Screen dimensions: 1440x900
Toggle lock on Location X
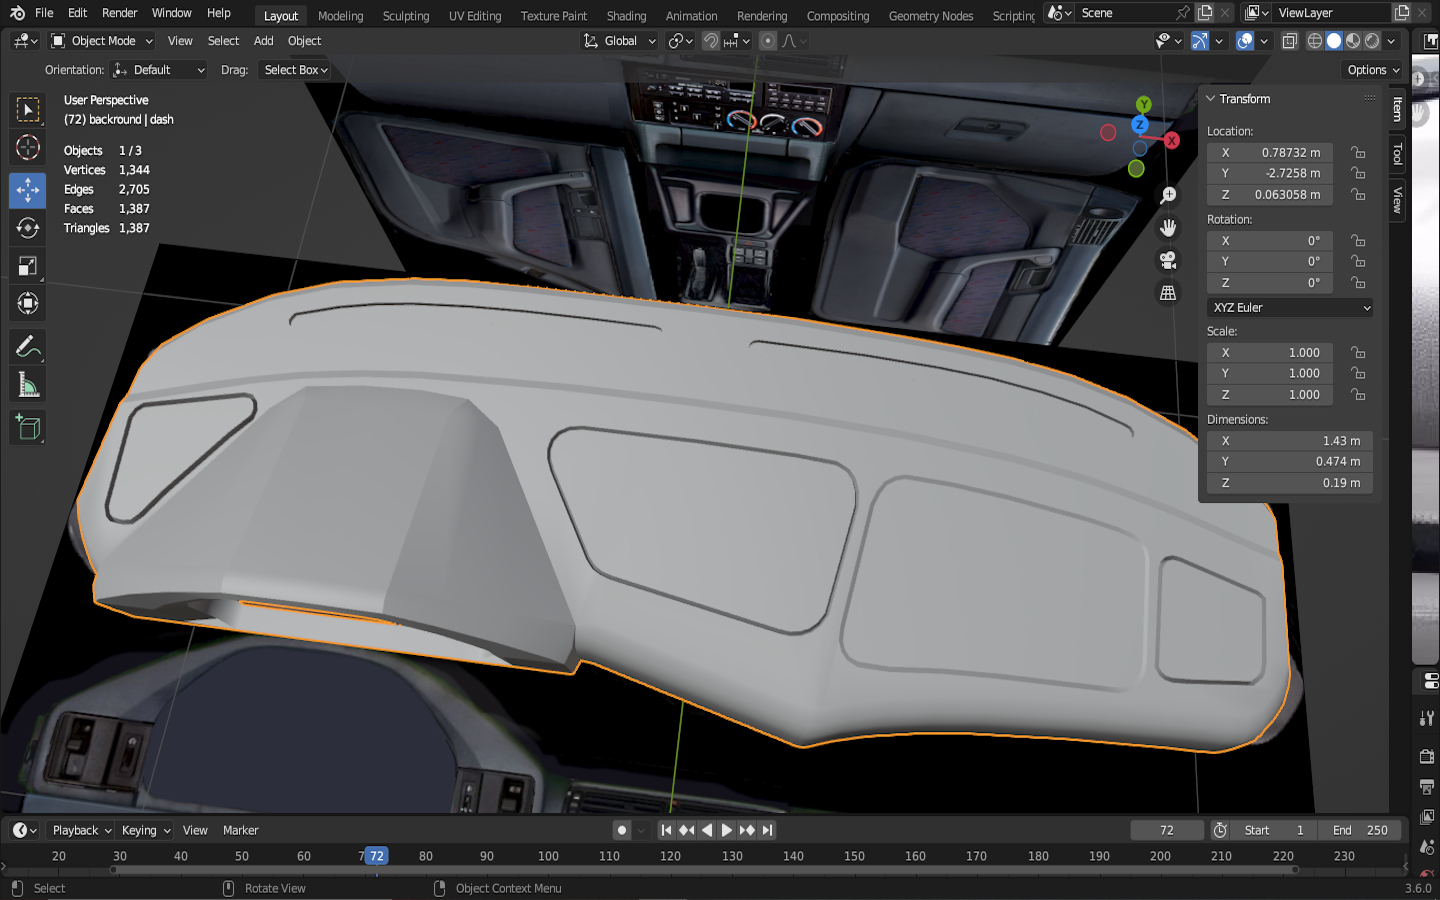tap(1358, 153)
